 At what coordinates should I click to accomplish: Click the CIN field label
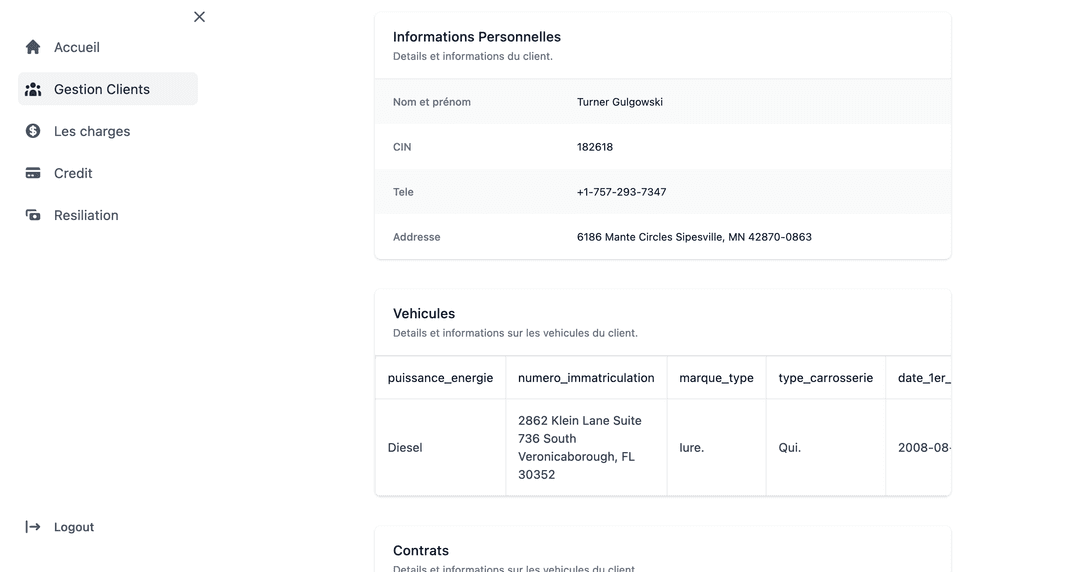(402, 147)
